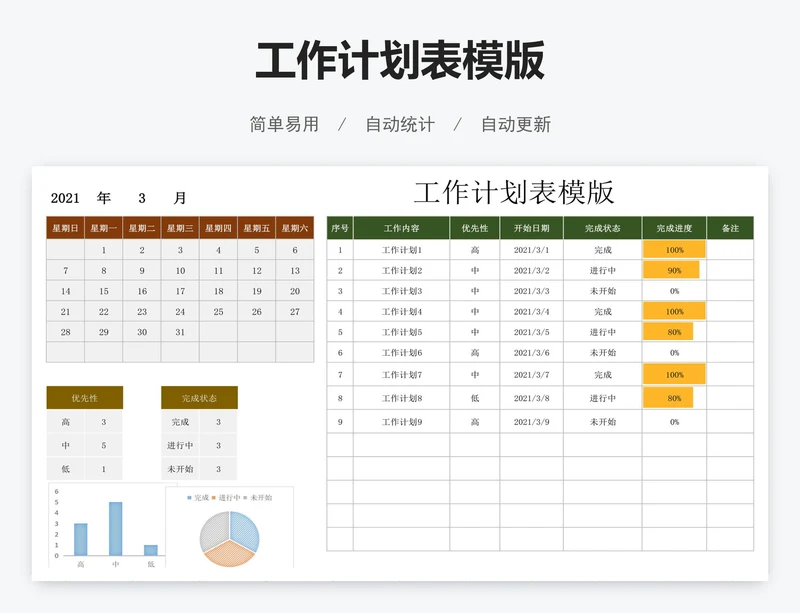Select calendar day 17
The height and width of the screenshot is (613, 800).
click(180, 291)
